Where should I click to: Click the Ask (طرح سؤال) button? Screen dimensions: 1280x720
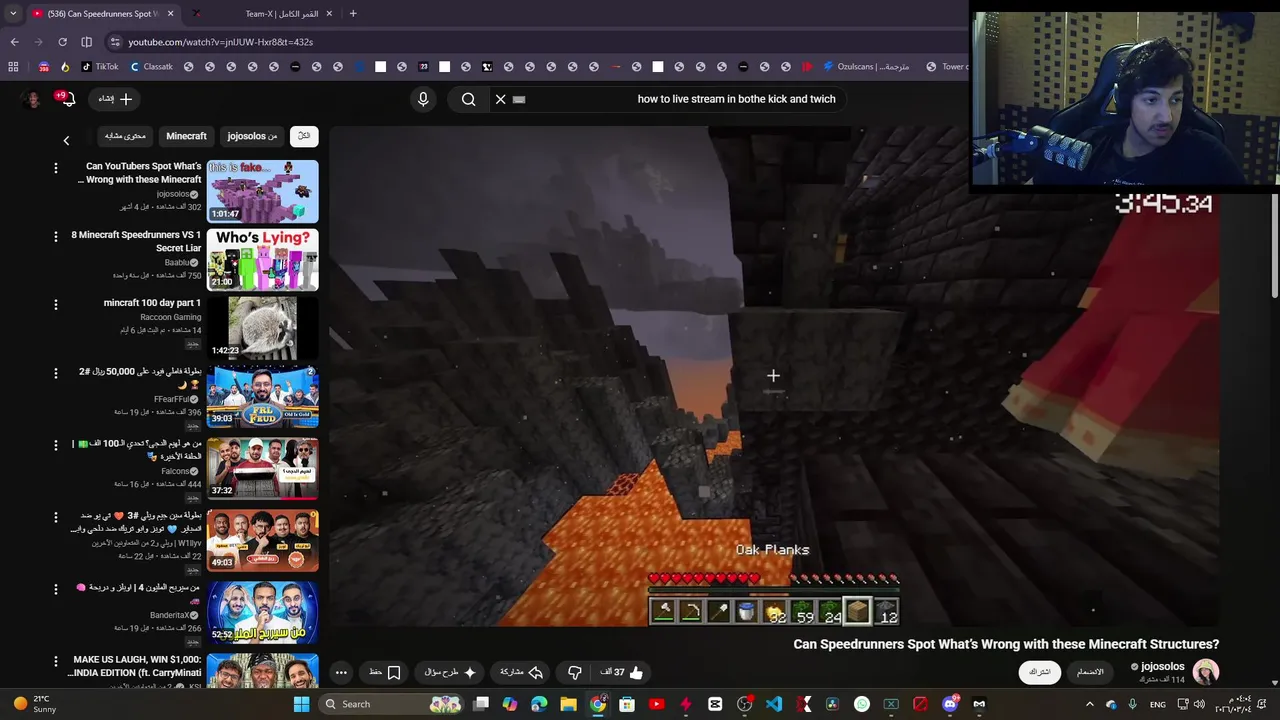tap(449, 672)
